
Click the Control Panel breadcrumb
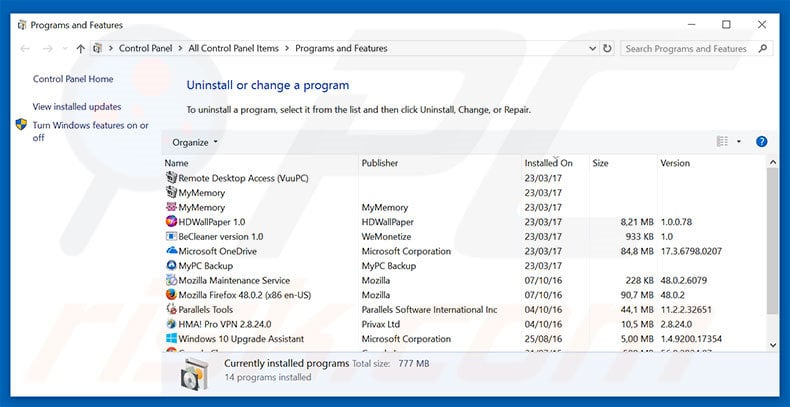(145, 49)
